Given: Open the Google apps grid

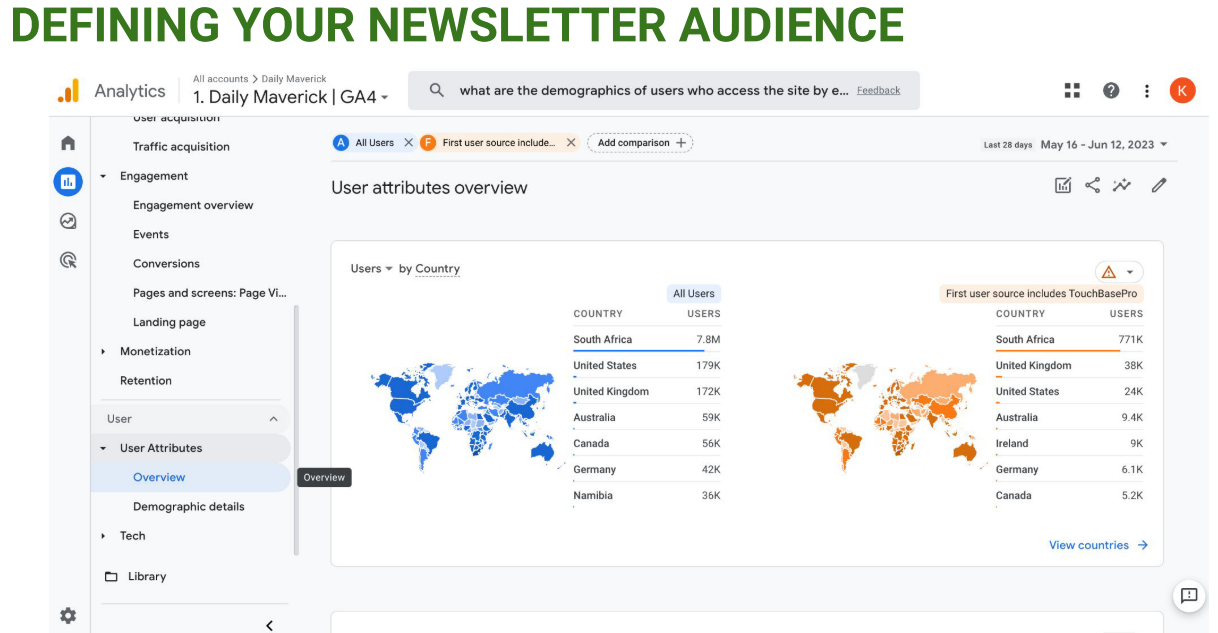Looking at the screenshot, I should (x=1072, y=91).
